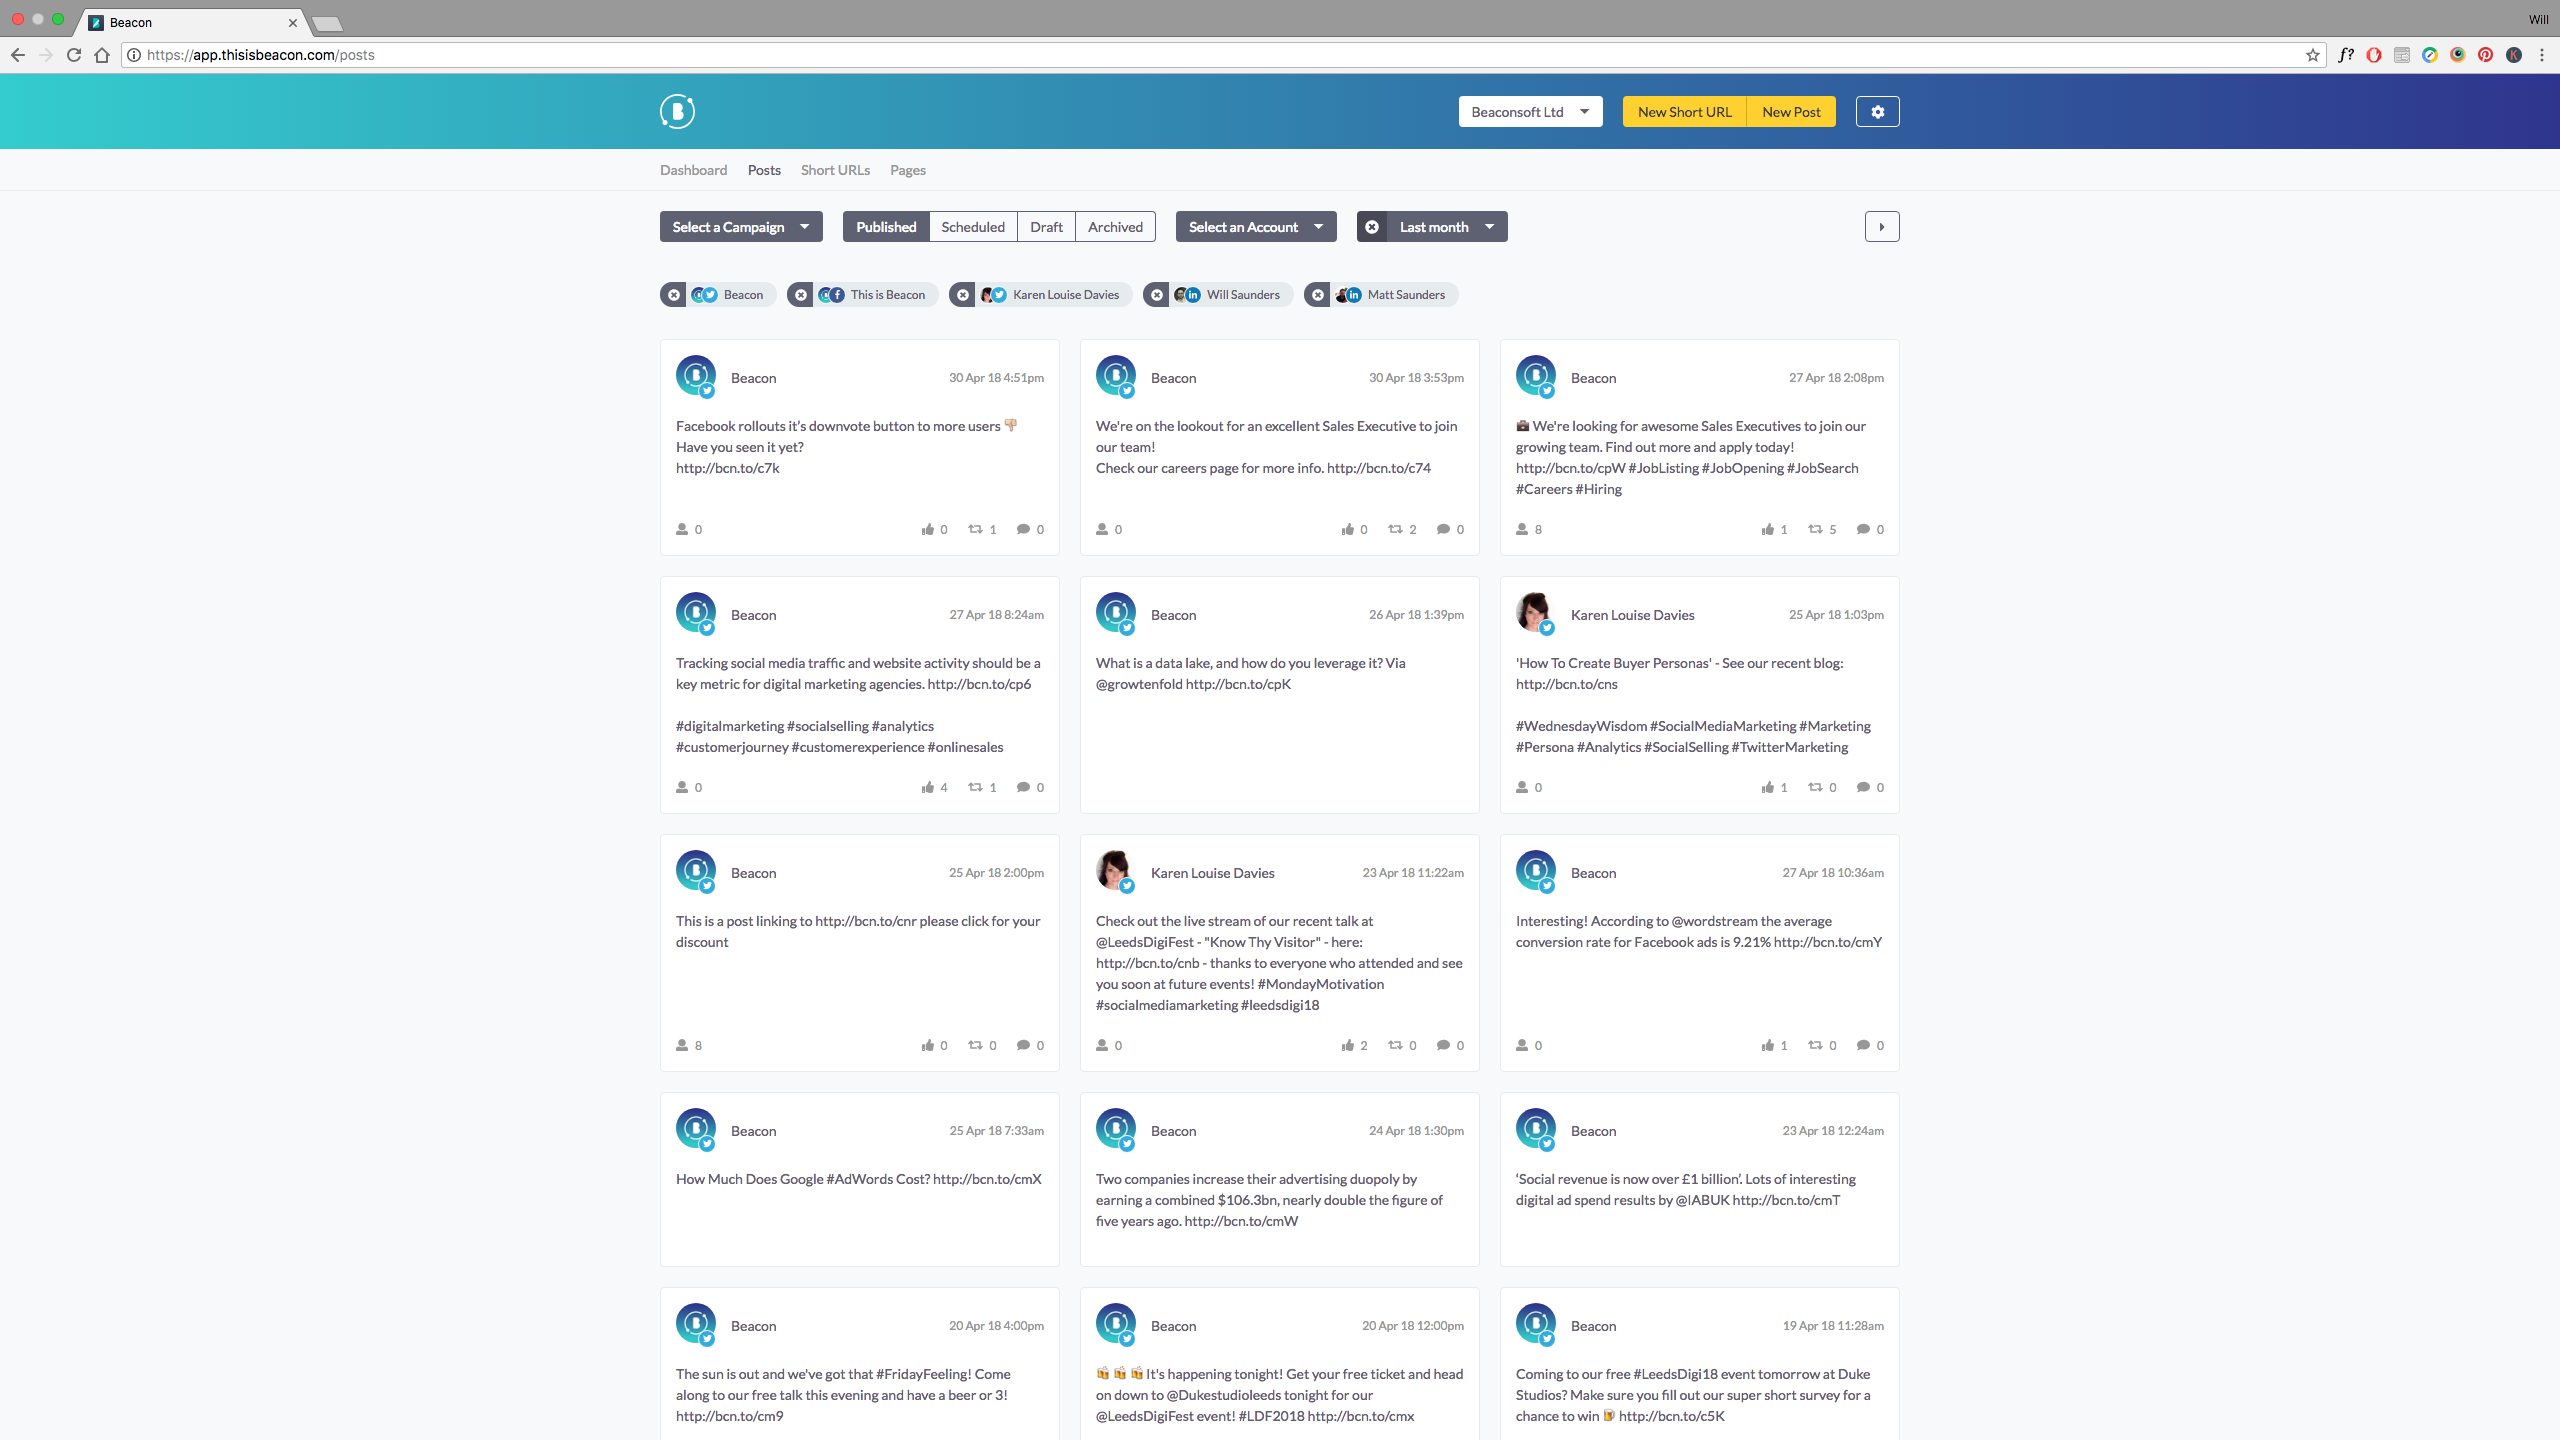This screenshot has height=1440, width=2560.
Task: Show Published posts
Action: pos(885,227)
